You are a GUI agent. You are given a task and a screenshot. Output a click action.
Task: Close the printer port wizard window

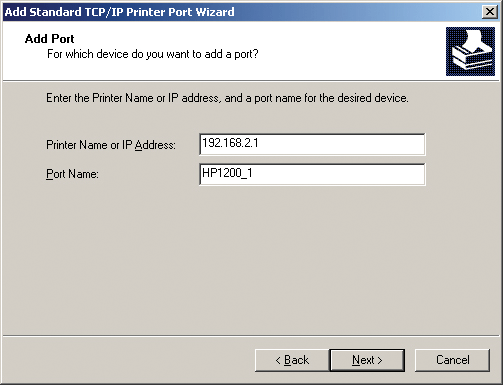(x=490, y=12)
